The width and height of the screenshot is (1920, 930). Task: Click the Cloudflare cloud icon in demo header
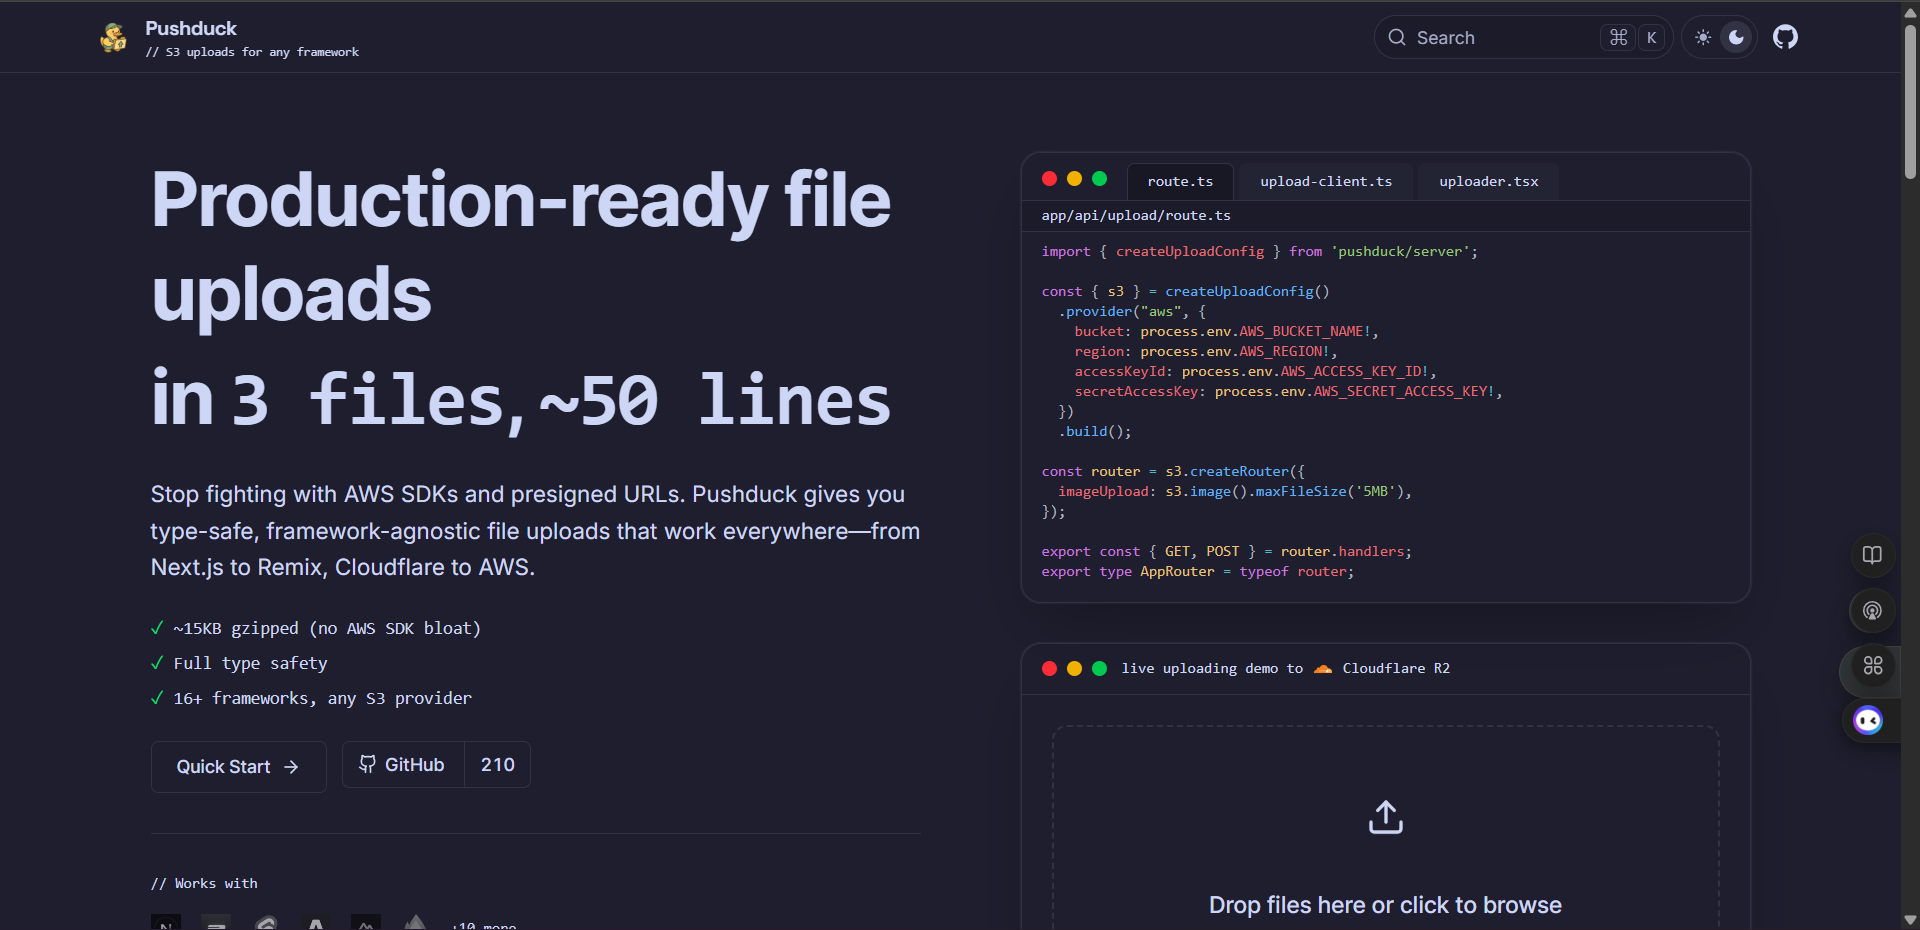pyautogui.click(x=1322, y=668)
